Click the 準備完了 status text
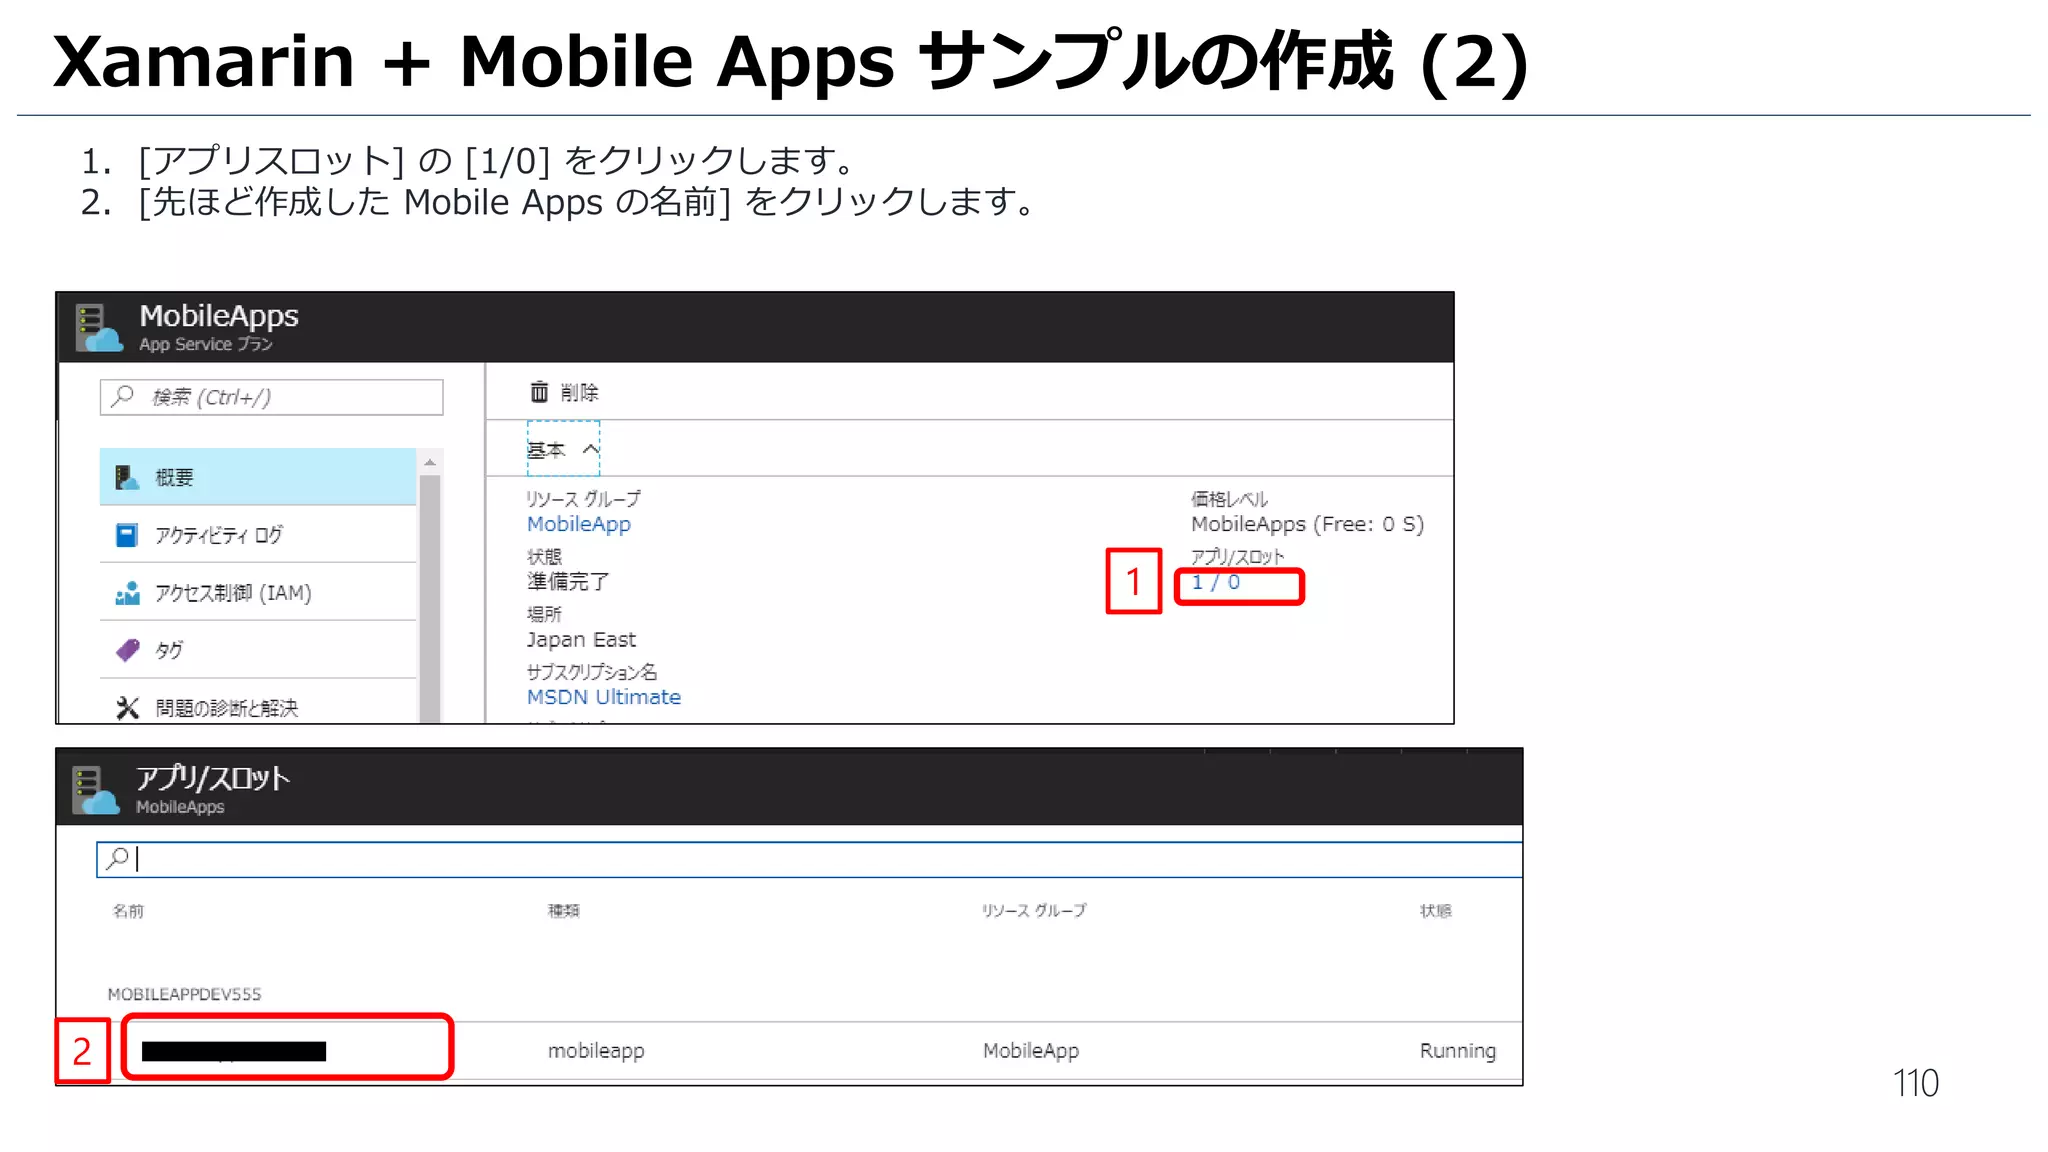Viewport: 2048px width, 1152px height. click(568, 582)
